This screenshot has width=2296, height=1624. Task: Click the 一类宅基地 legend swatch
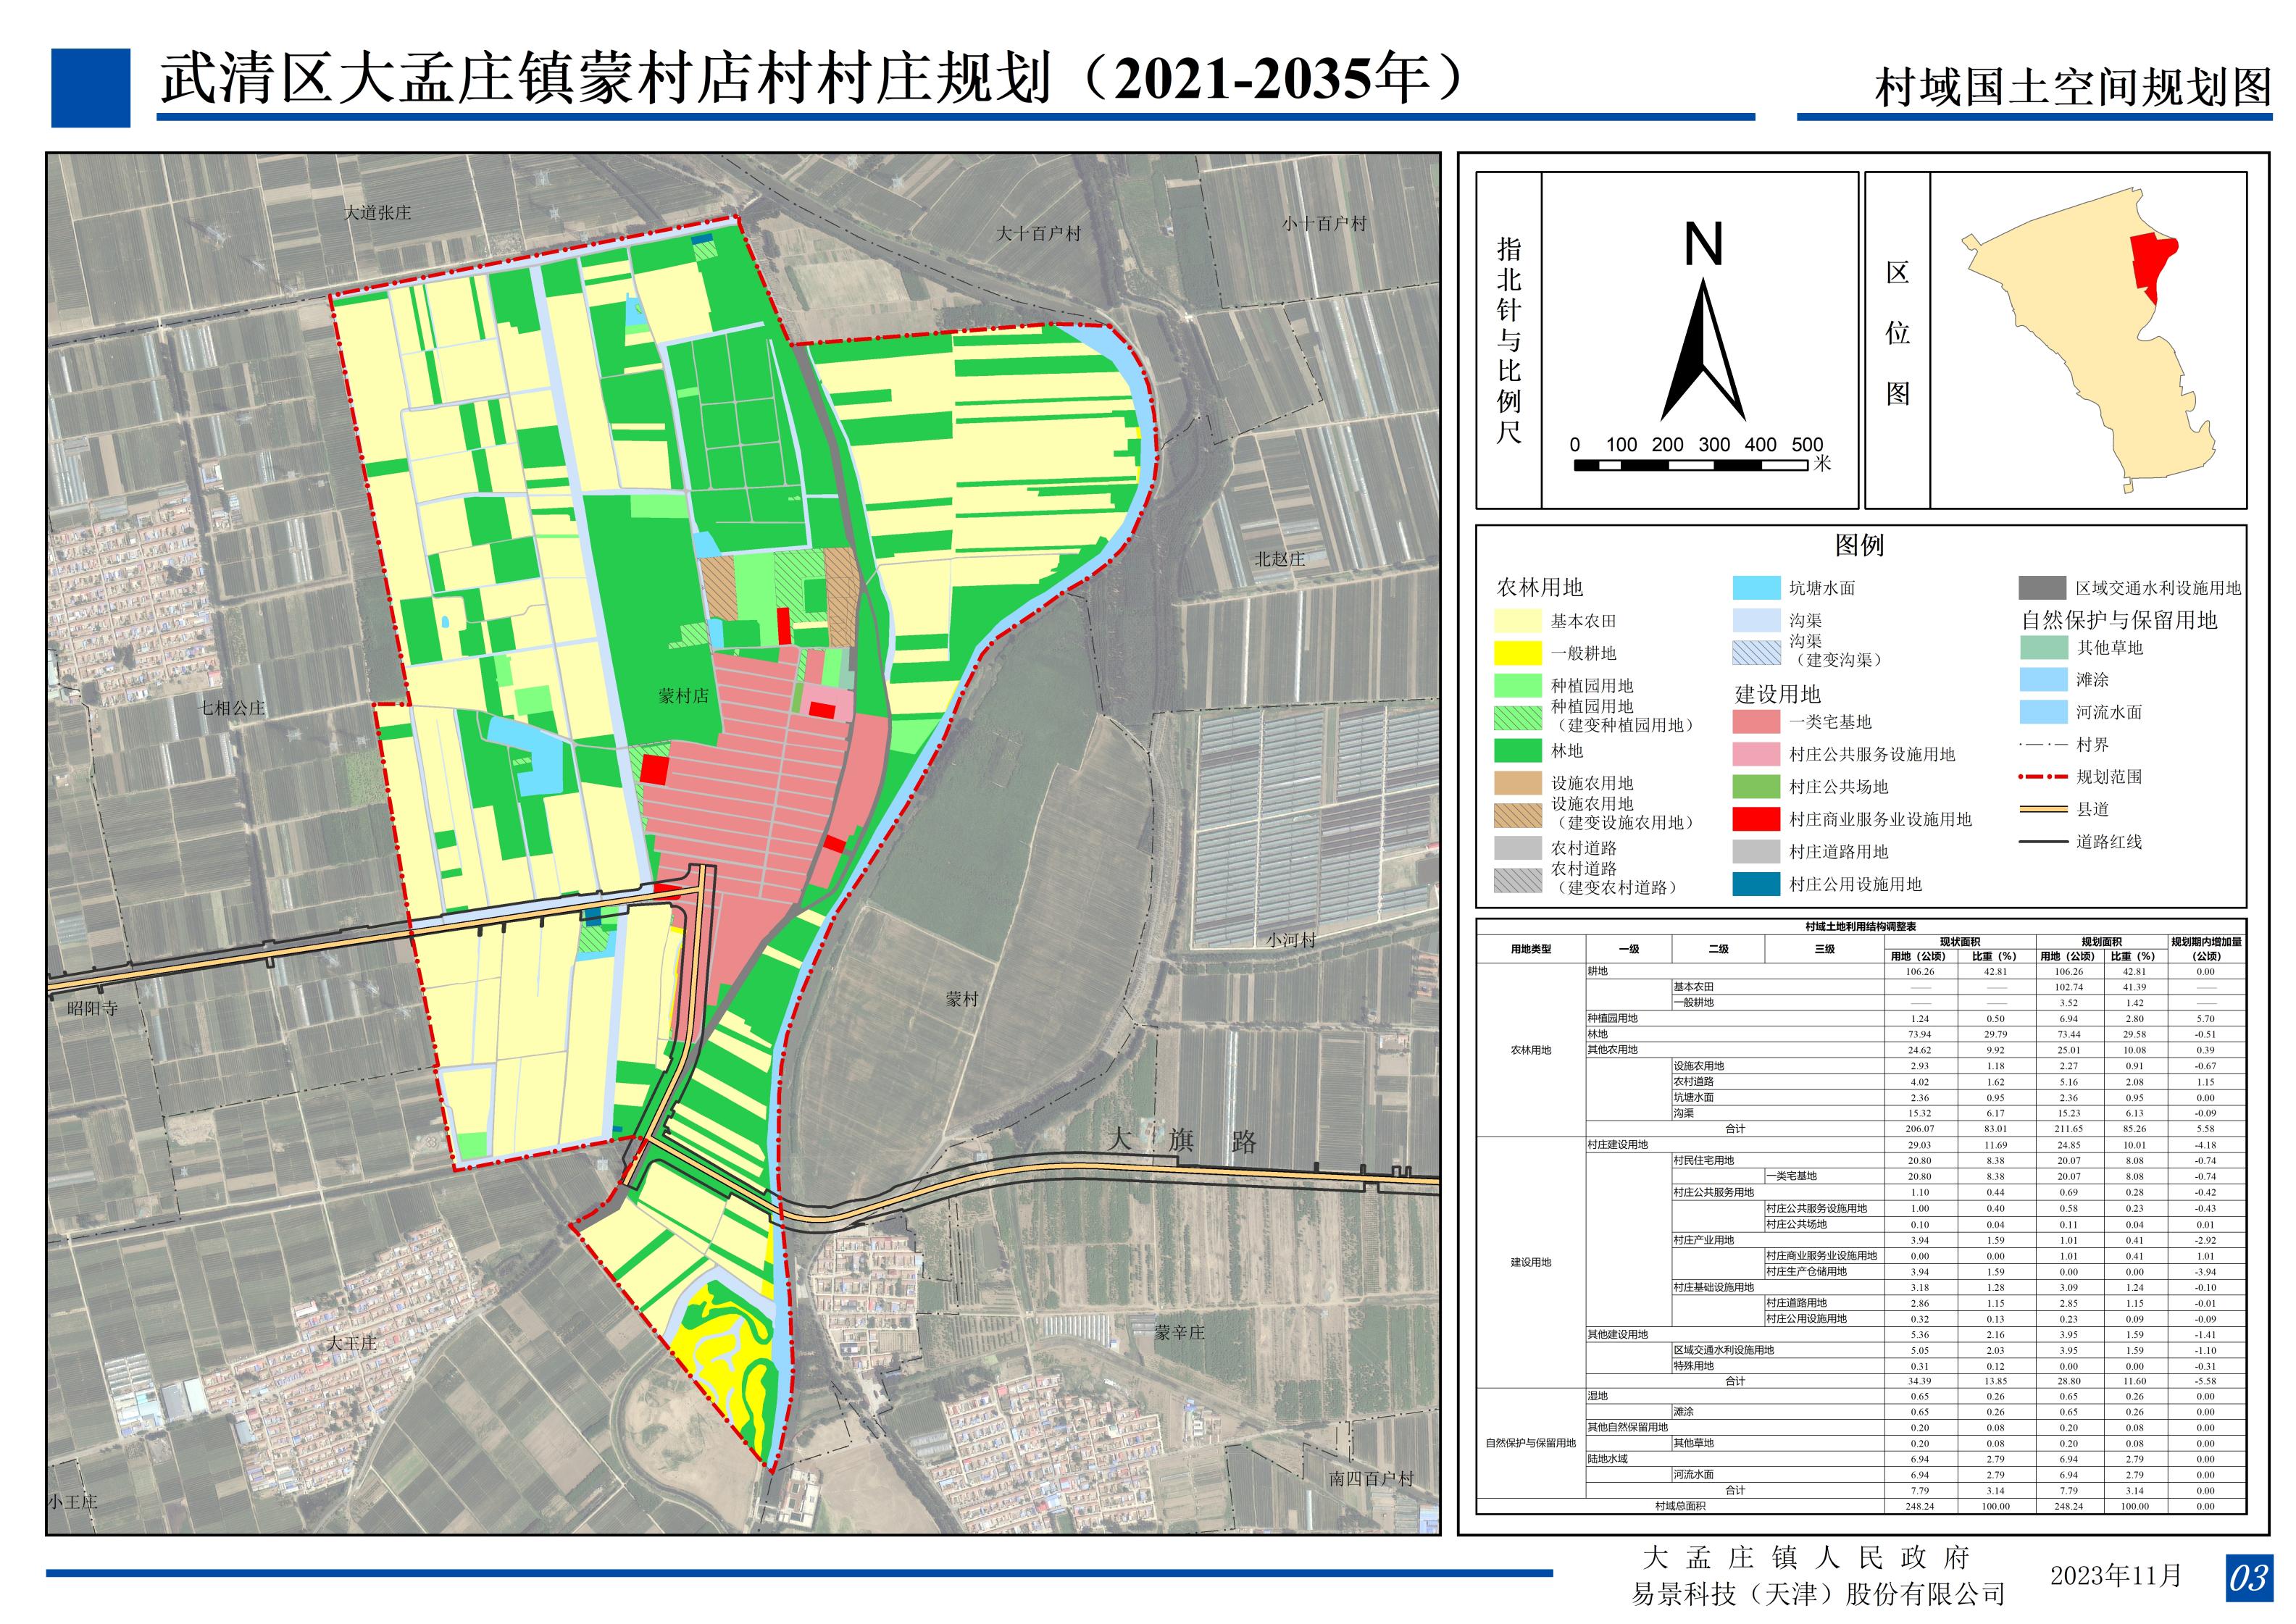click(1756, 722)
